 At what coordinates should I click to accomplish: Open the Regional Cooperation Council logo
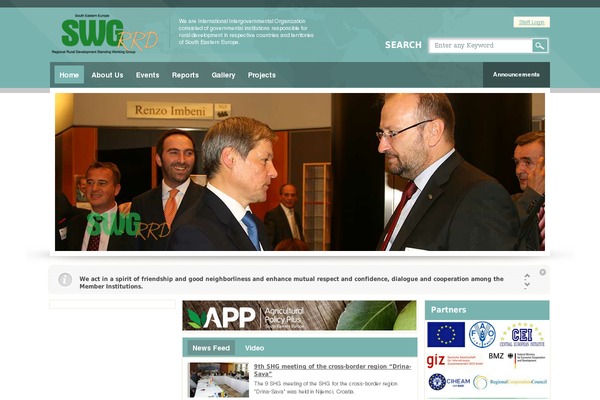click(x=510, y=382)
